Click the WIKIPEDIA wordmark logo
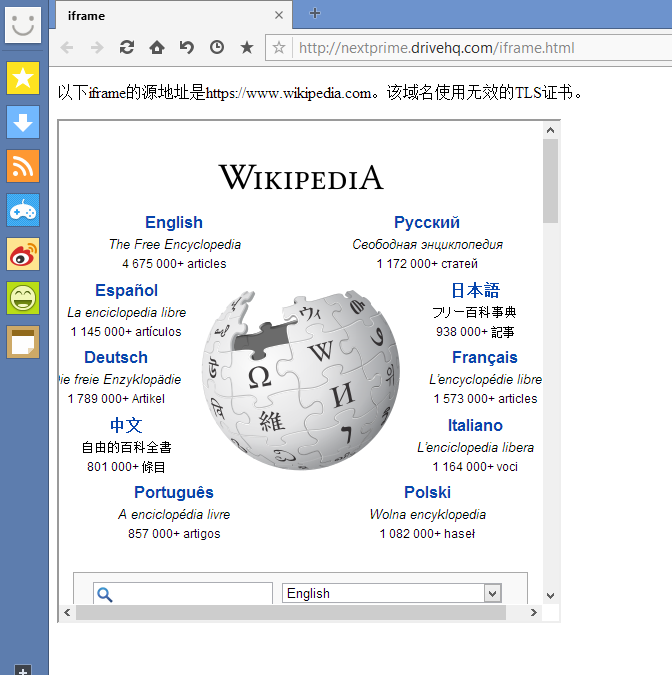672x675 pixels. point(301,177)
